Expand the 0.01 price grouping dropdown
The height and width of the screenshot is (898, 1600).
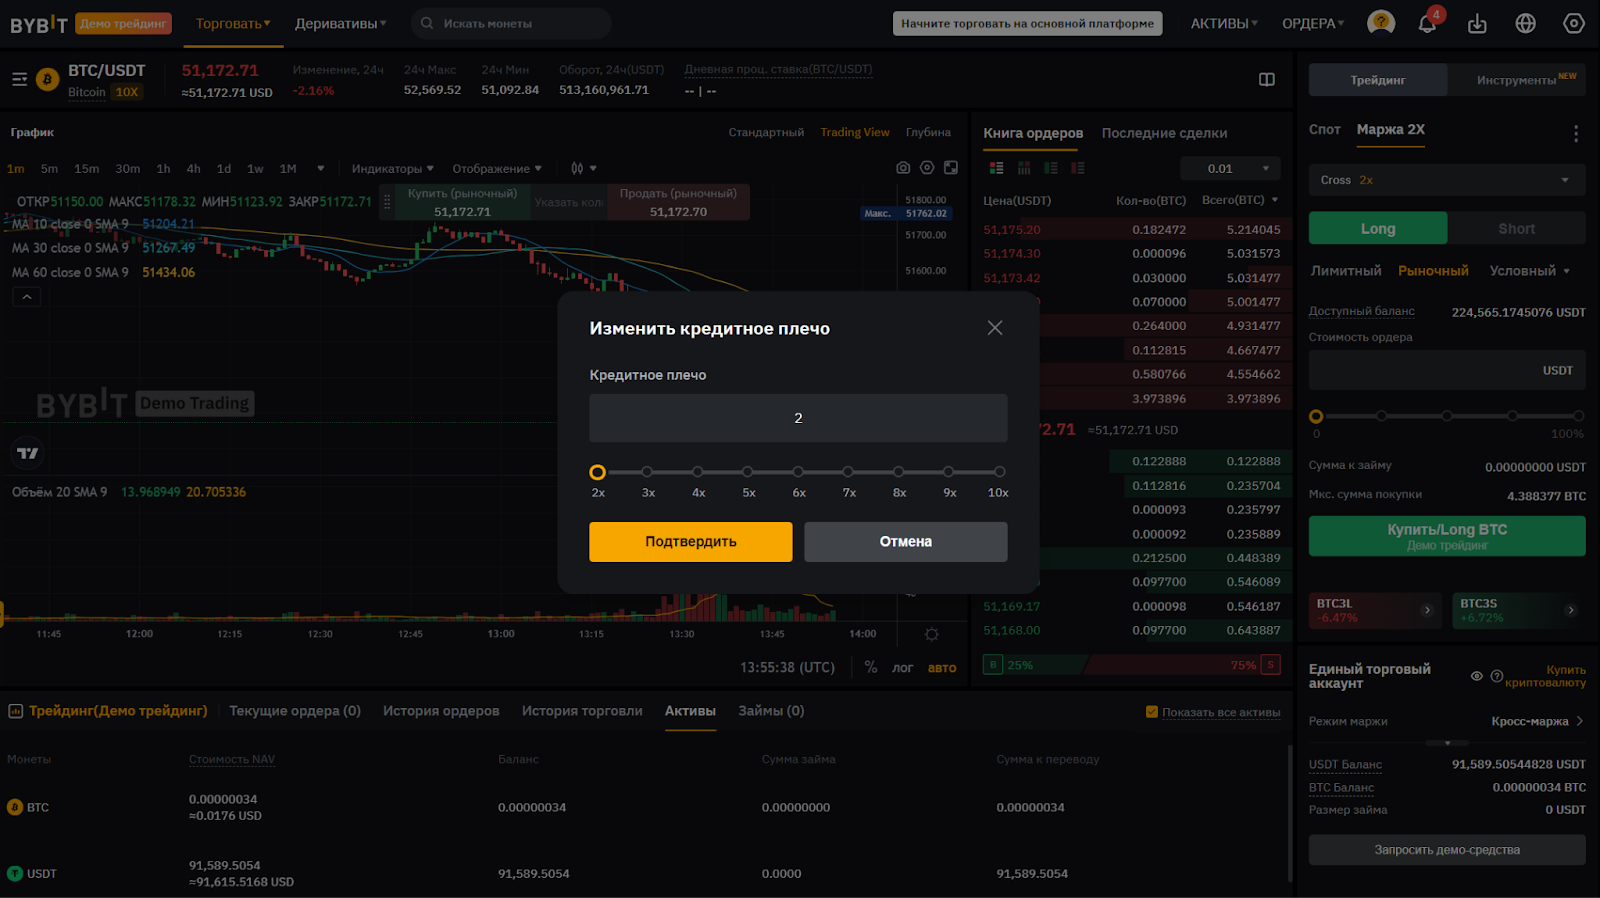(x=1230, y=169)
